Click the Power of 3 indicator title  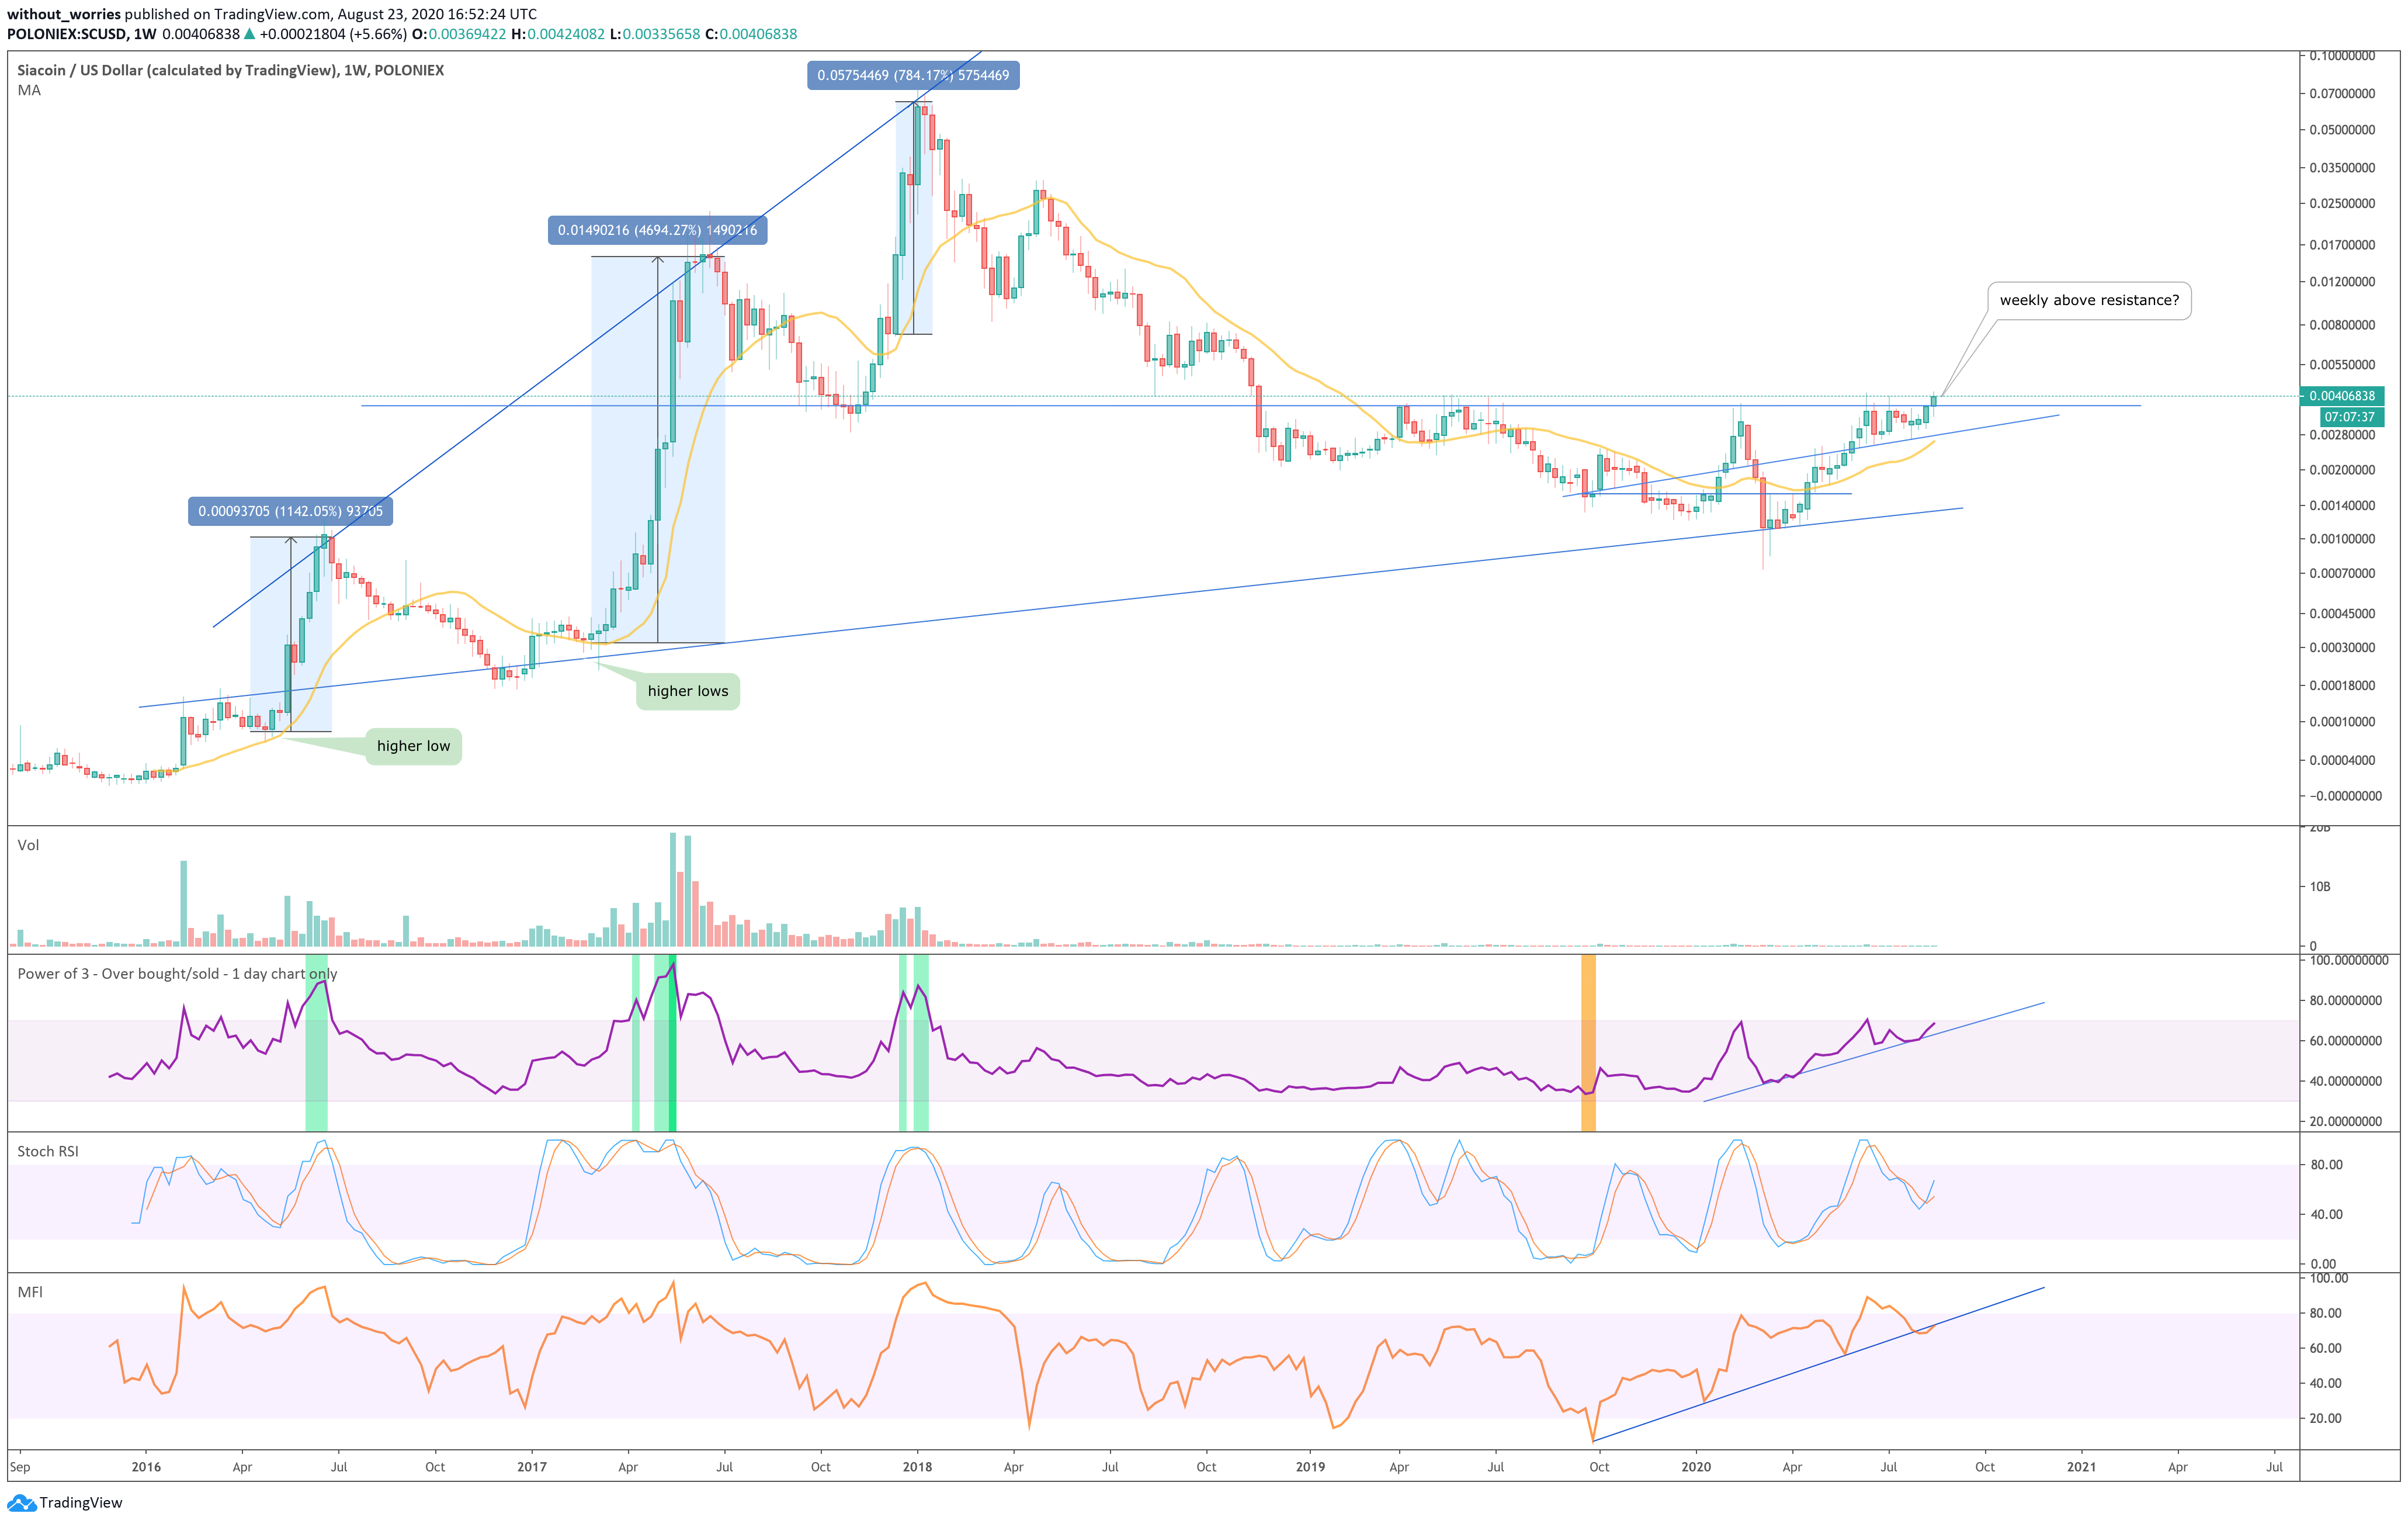coord(177,974)
